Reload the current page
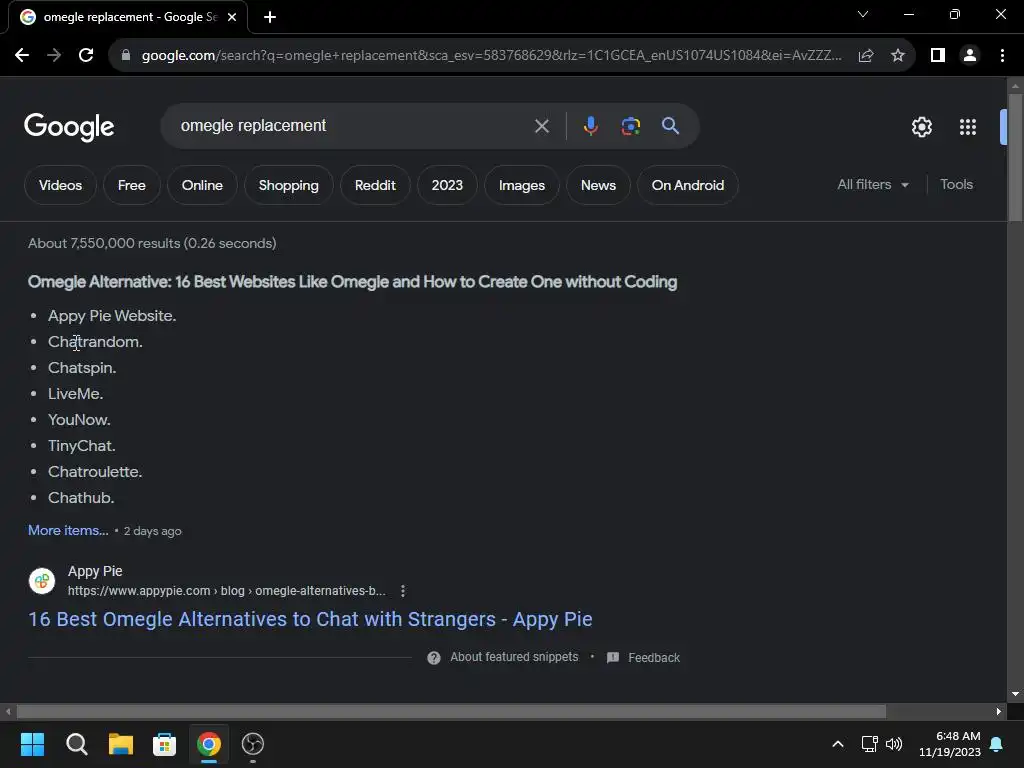This screenshot has width=1024, height=768. (86, 56)
